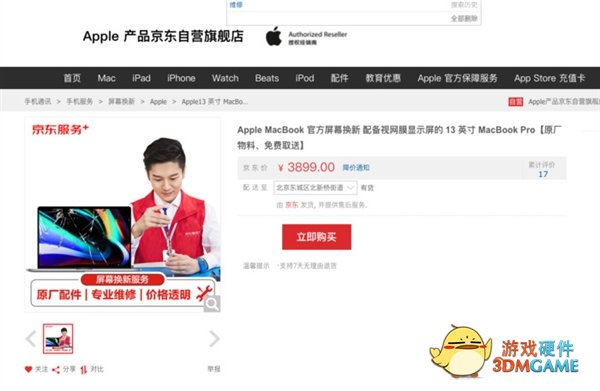Click the Apple 产品京东自营旗舰店 store title
This screenshot has height=391, width=600.
click(x=163, y=36)
